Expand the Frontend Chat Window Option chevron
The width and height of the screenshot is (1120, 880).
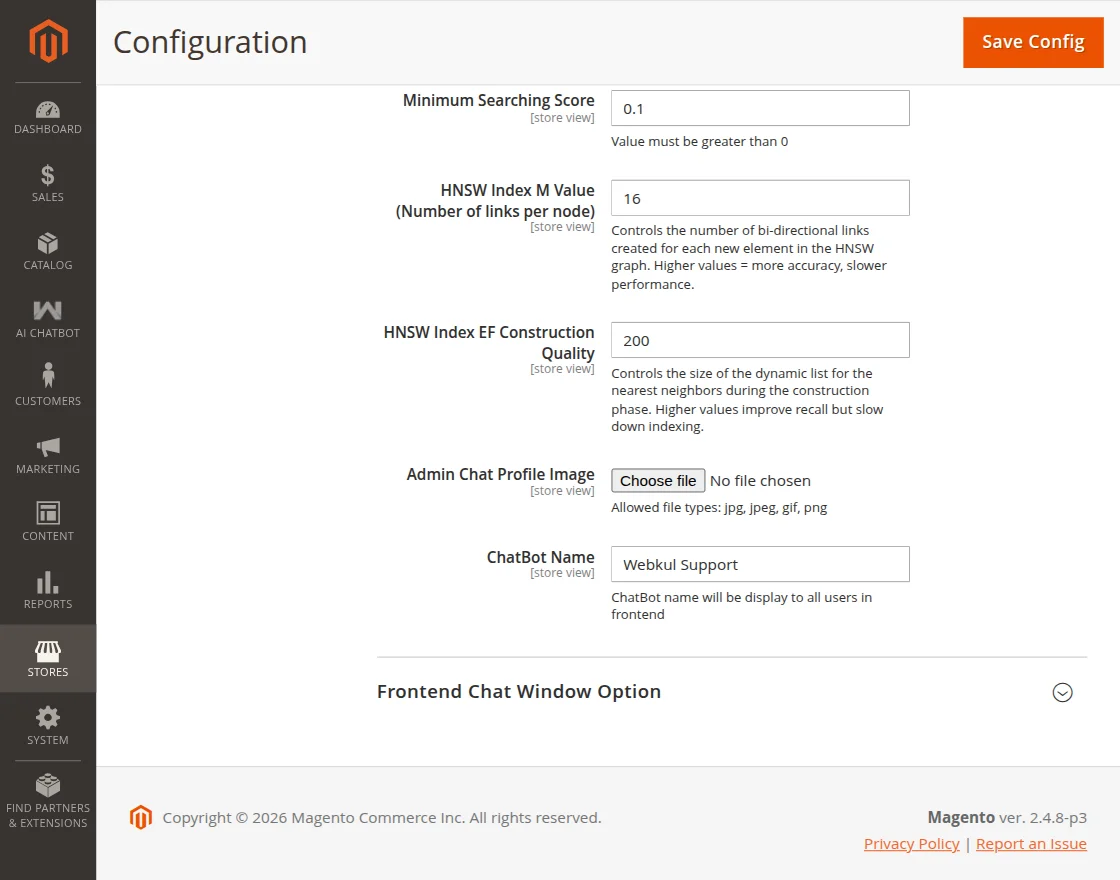coord(1062,692)
